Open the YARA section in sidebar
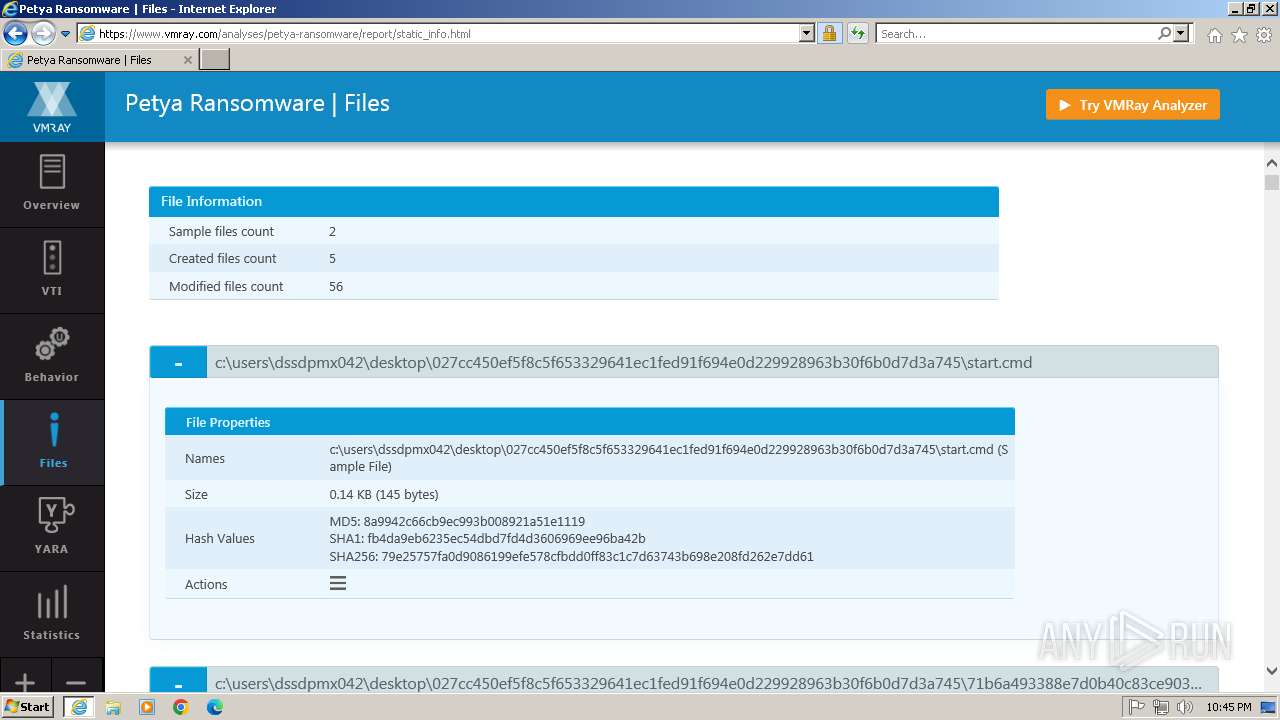Image resolution: width=1280 pixels, height=720 pixels. pos(52,528)
